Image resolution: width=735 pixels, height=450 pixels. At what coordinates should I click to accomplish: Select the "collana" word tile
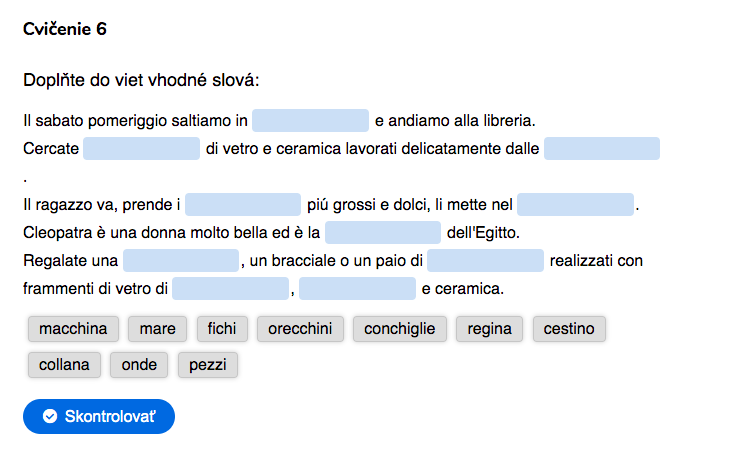[64, 365]
